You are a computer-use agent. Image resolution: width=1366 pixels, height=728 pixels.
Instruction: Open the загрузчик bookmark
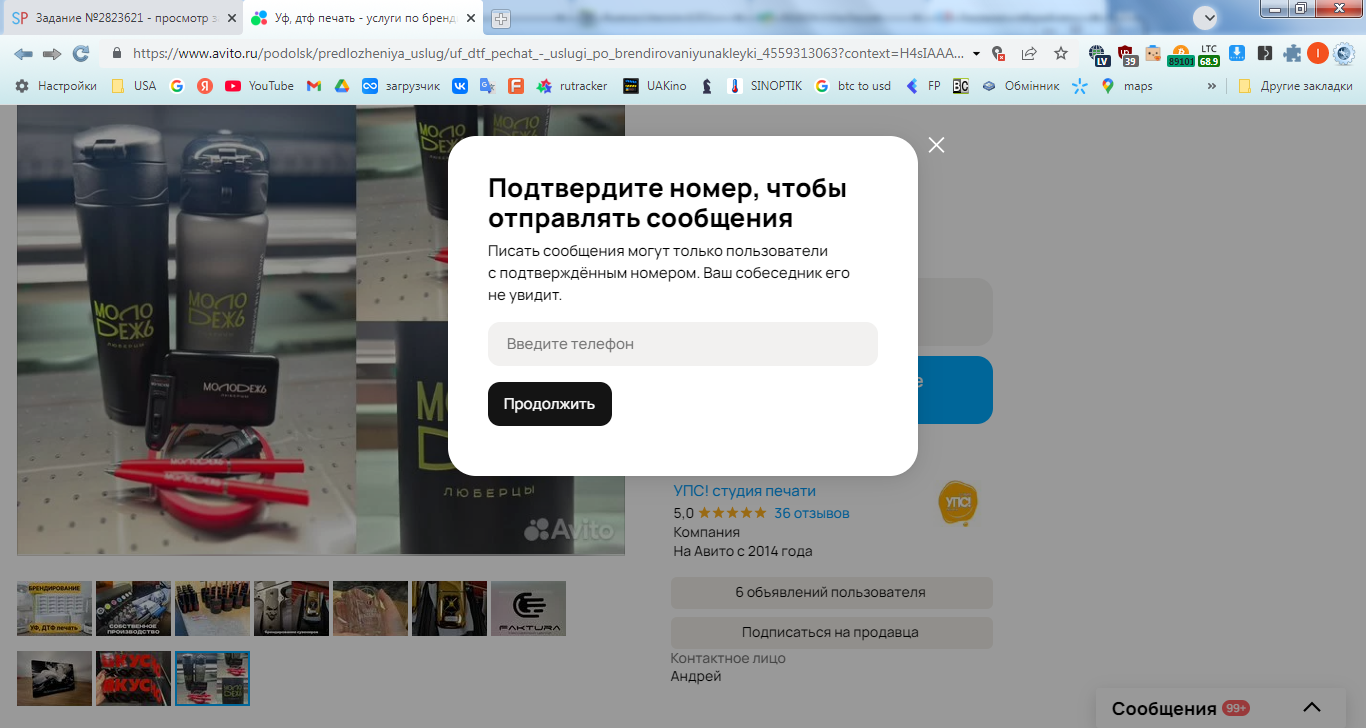click(x=401, y=86)
